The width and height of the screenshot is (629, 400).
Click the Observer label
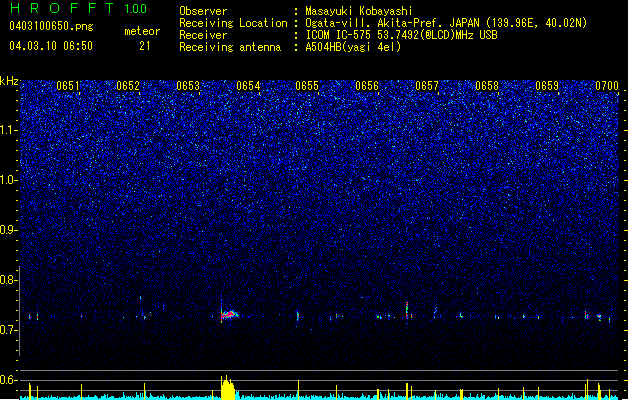[203, 11]
